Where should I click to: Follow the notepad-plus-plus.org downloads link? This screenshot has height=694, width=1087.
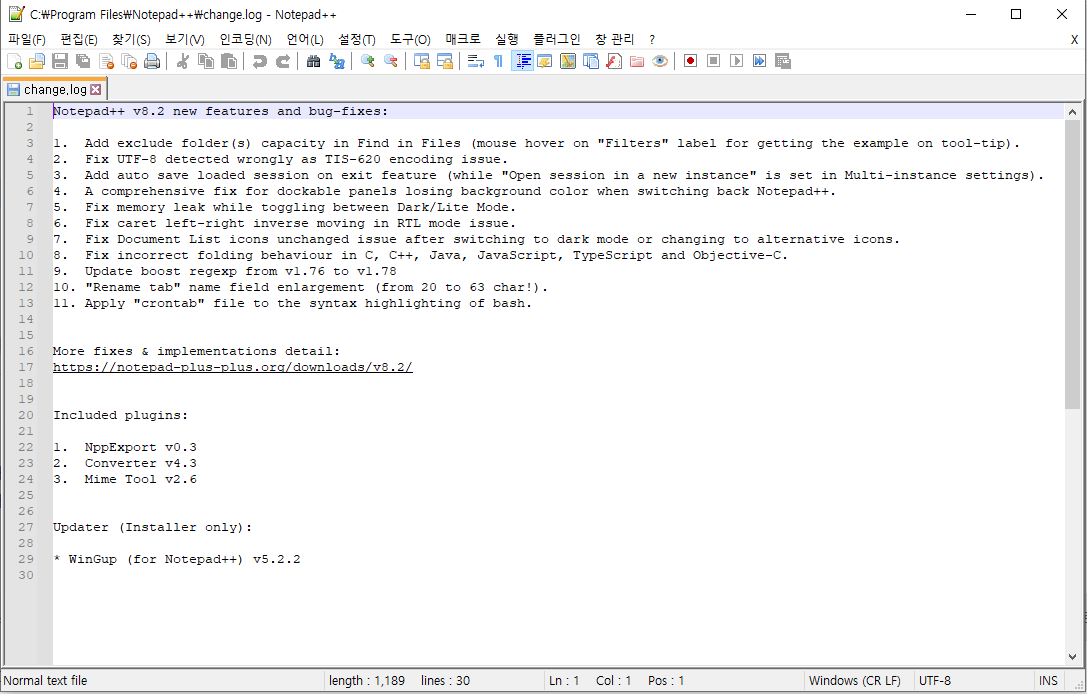point(233,367)
